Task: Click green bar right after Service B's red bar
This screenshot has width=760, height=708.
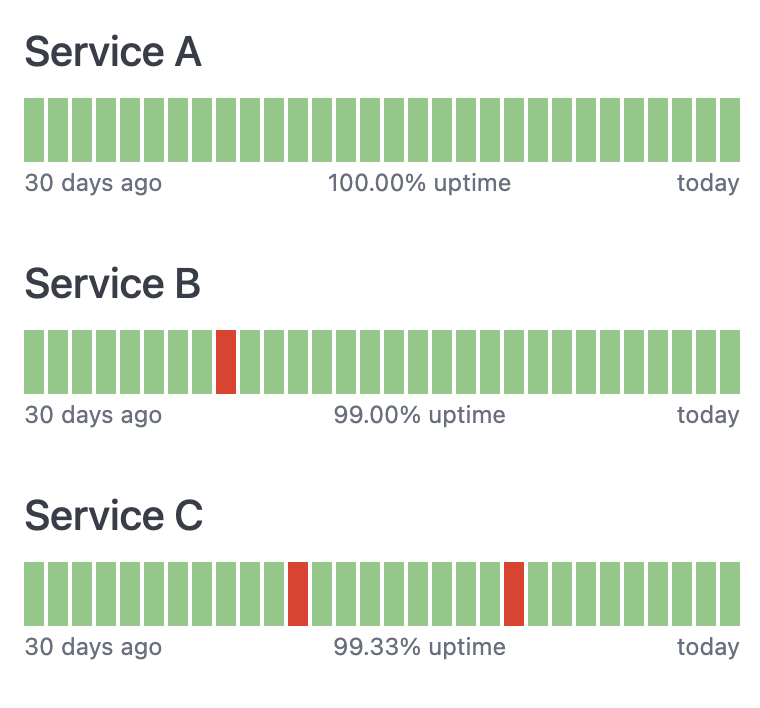Action: coord(250,362)
